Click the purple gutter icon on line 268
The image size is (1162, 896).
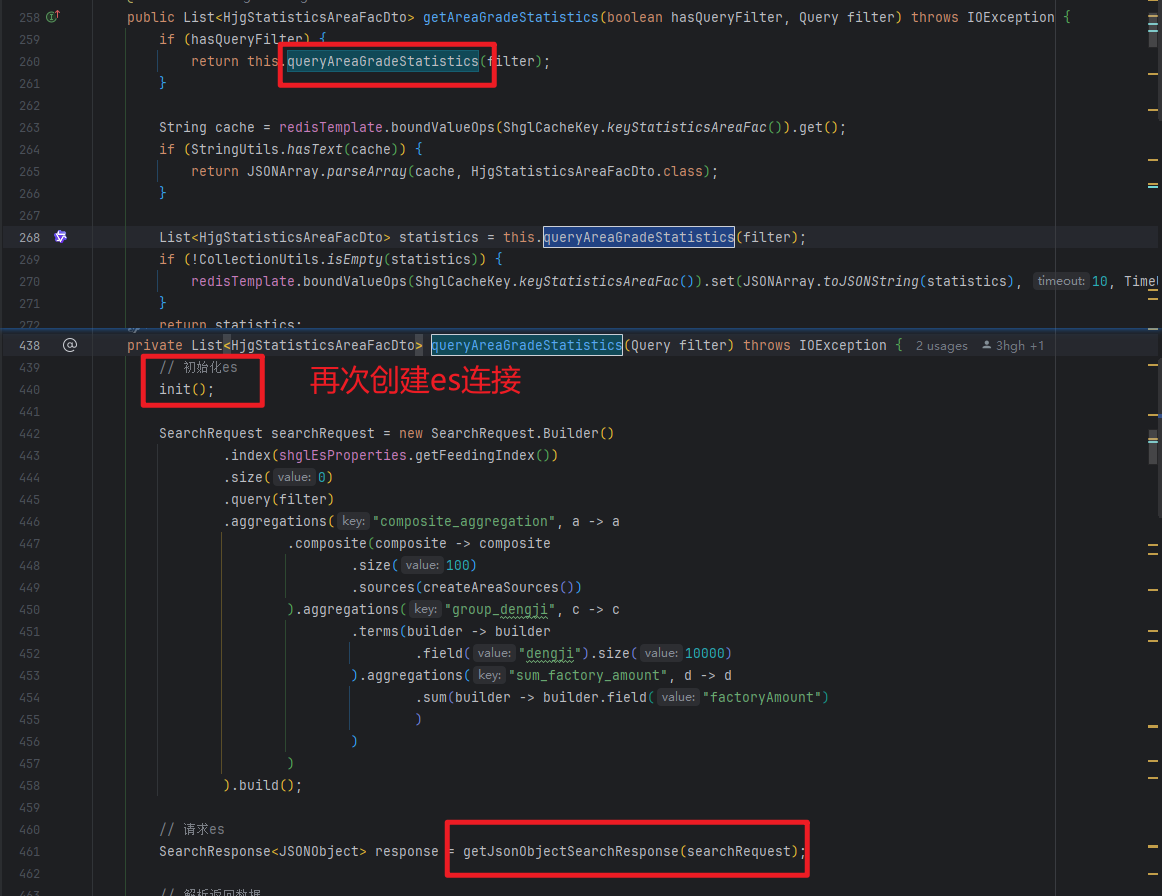tap(60, 237)
